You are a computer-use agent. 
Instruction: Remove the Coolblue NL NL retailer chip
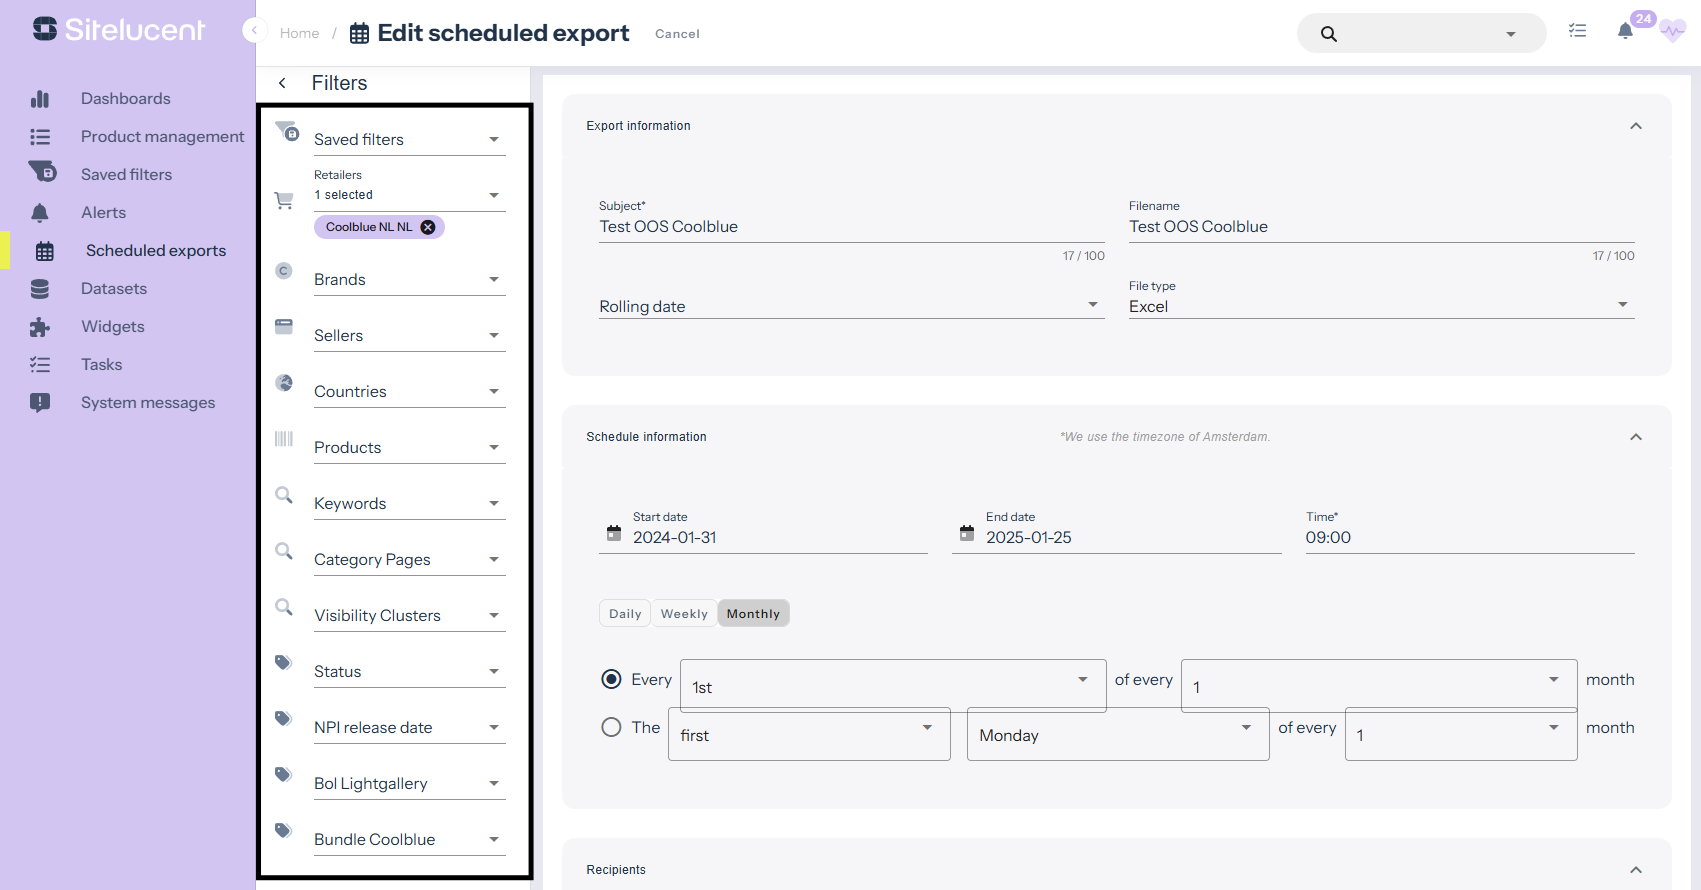point(428,227)
